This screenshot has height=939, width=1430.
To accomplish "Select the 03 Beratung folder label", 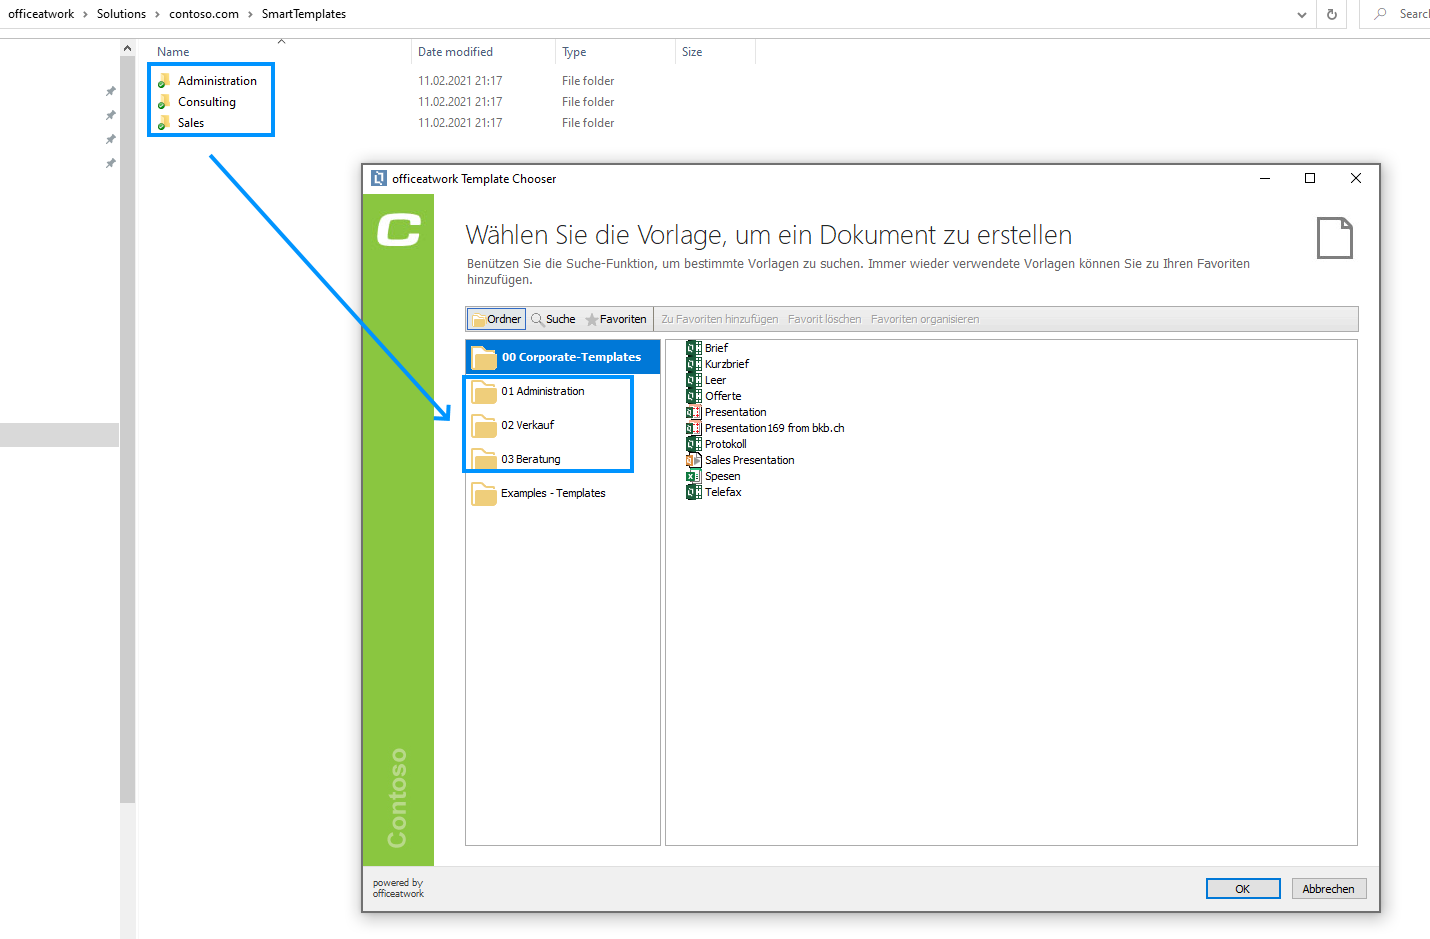I will [531, 459].
